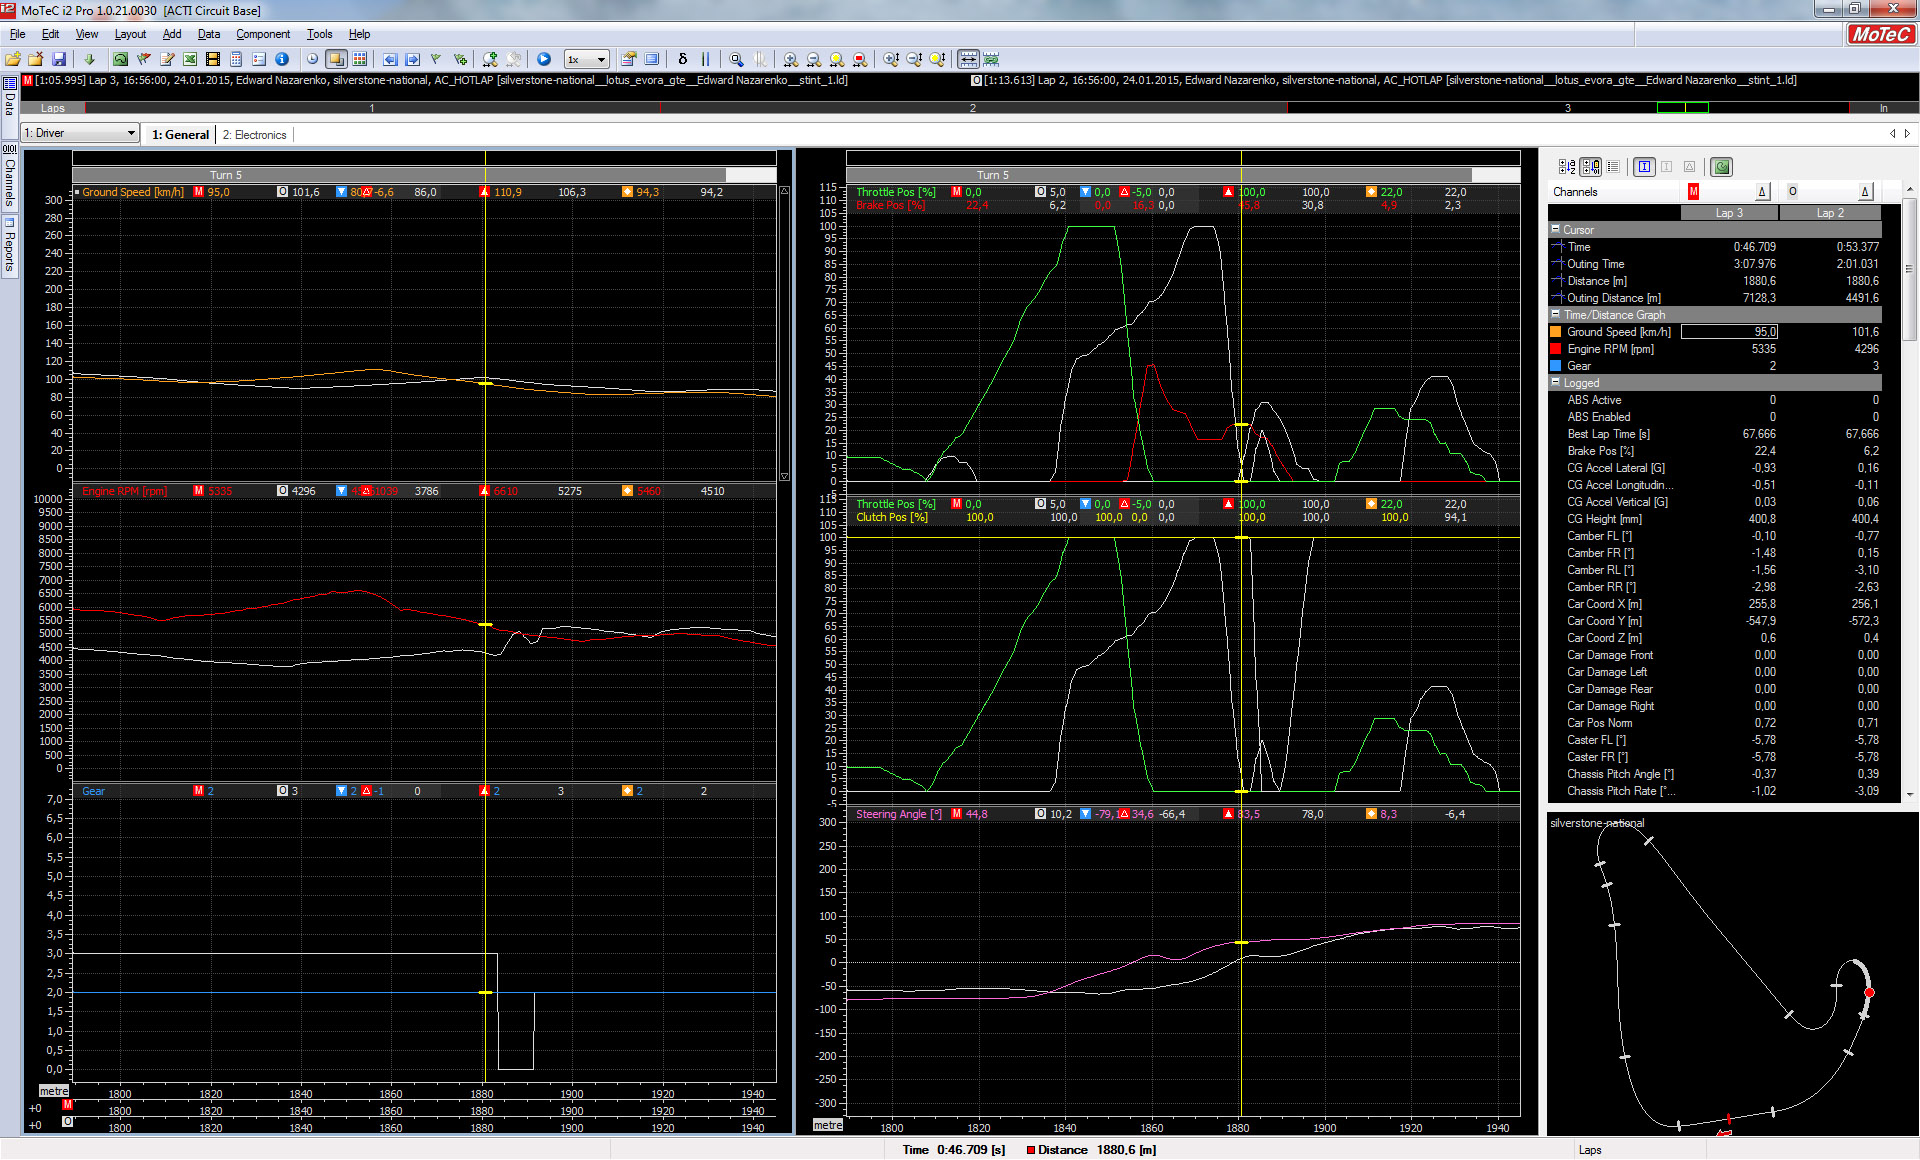Screen dimensions: 1920x1160
Task: Open the Tools menu
Action: click(x=319, y=34)
